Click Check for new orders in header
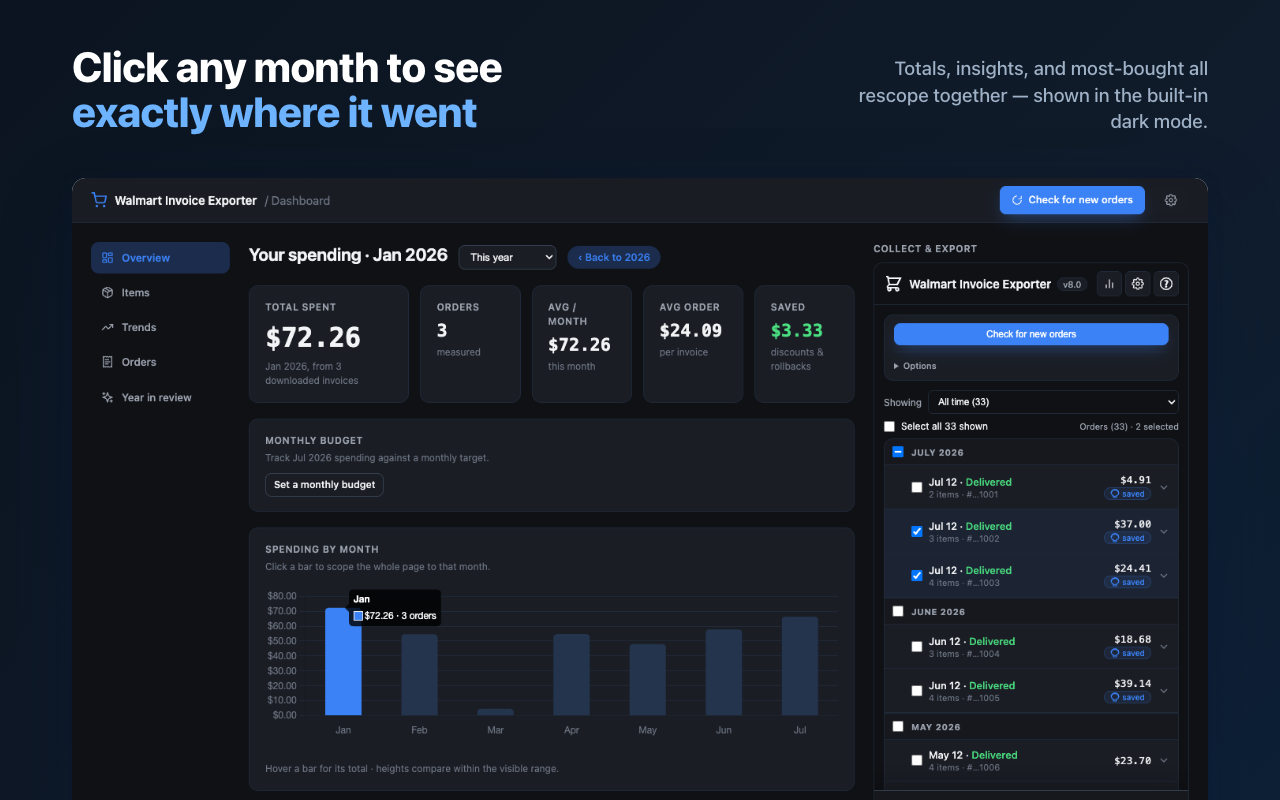Image resolution: width=1280 pixels, height=800 pixels. pyautogui.click(x=1072, y=200)
